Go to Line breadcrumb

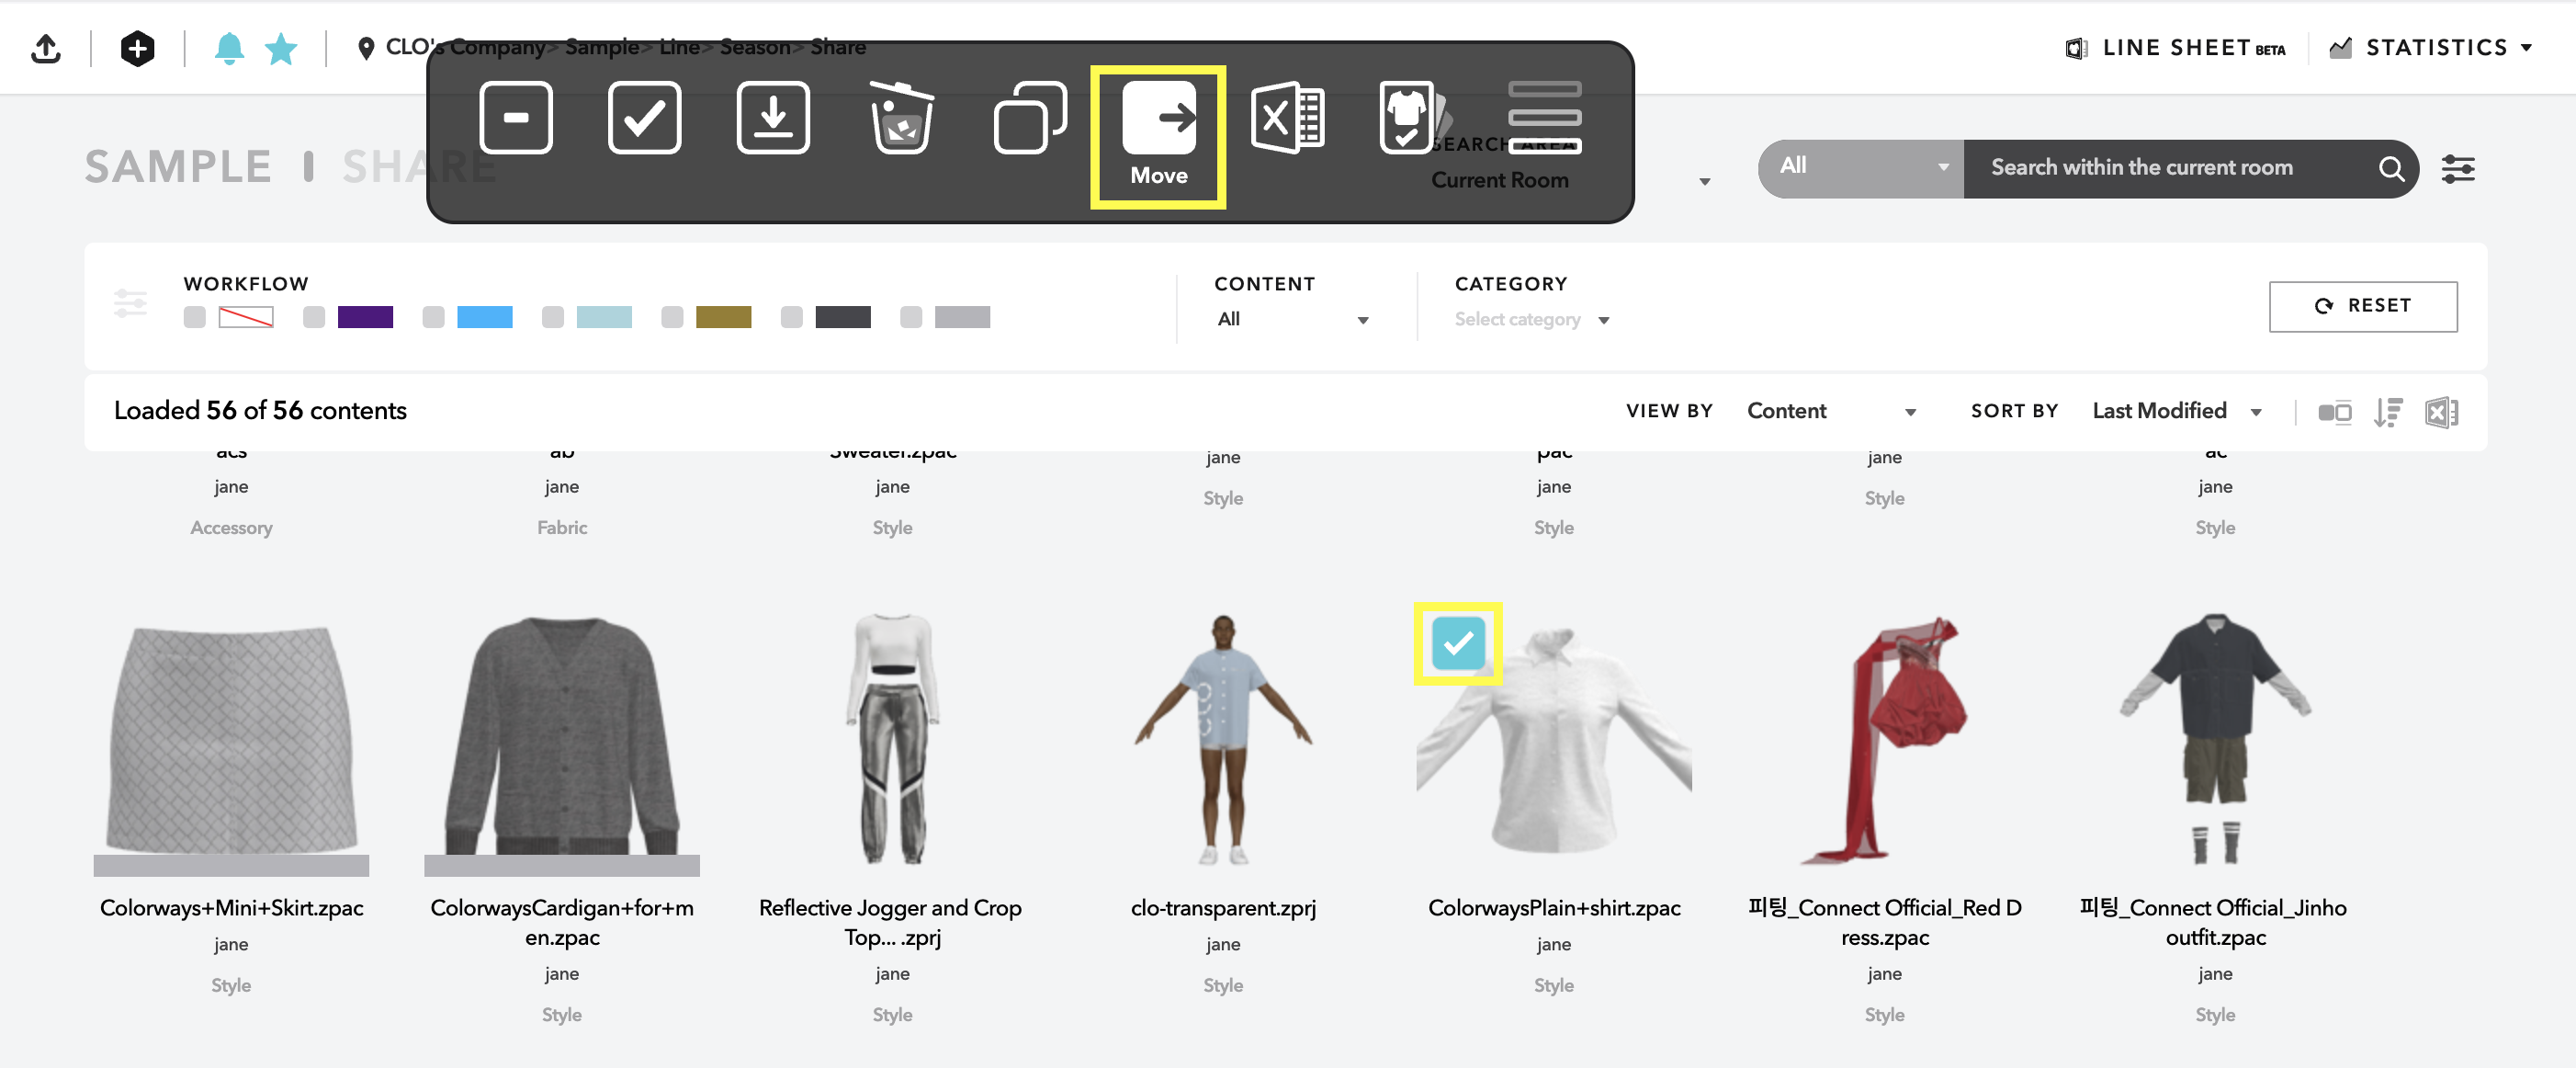click(679, 48)
